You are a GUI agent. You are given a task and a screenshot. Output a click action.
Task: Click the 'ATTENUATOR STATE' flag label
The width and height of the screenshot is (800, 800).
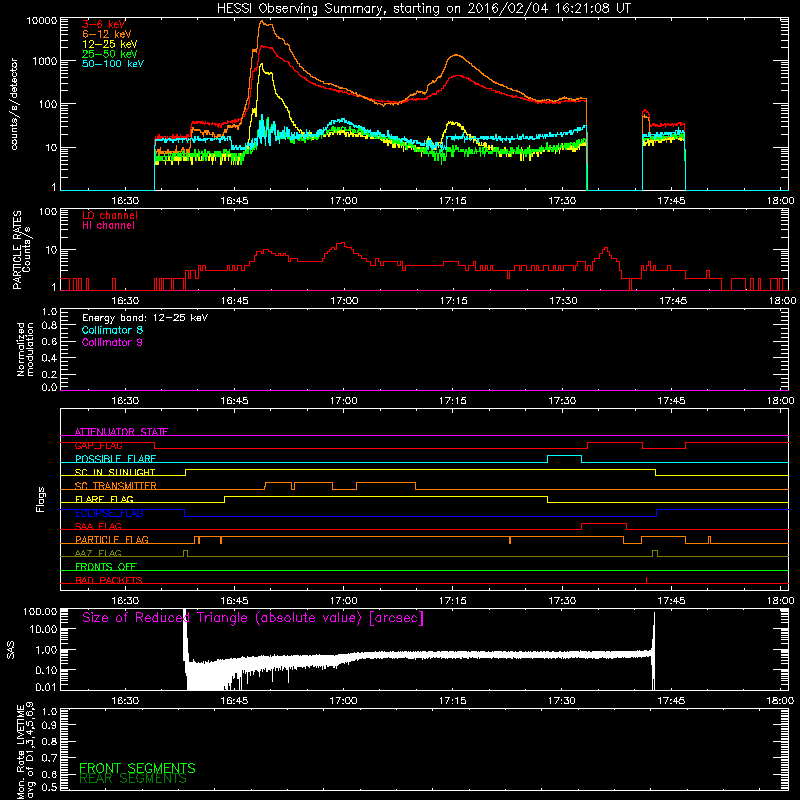coord(121,432)
